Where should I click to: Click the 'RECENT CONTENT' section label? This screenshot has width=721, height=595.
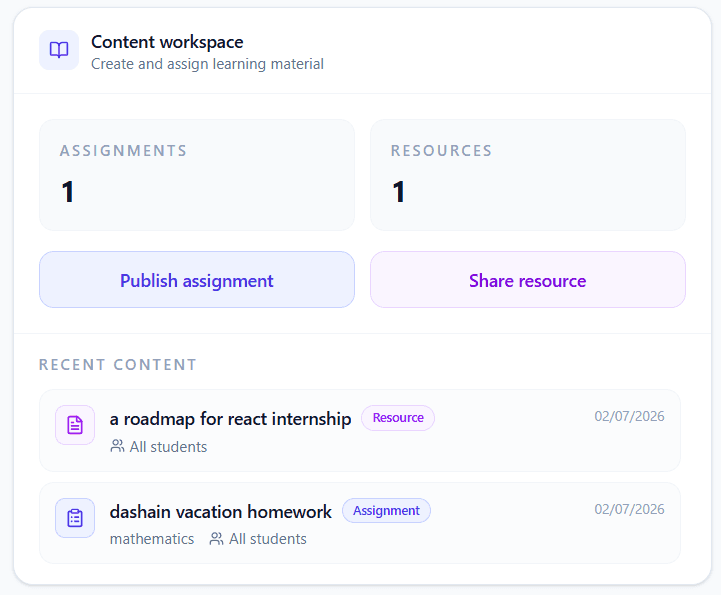pos(118,365)
